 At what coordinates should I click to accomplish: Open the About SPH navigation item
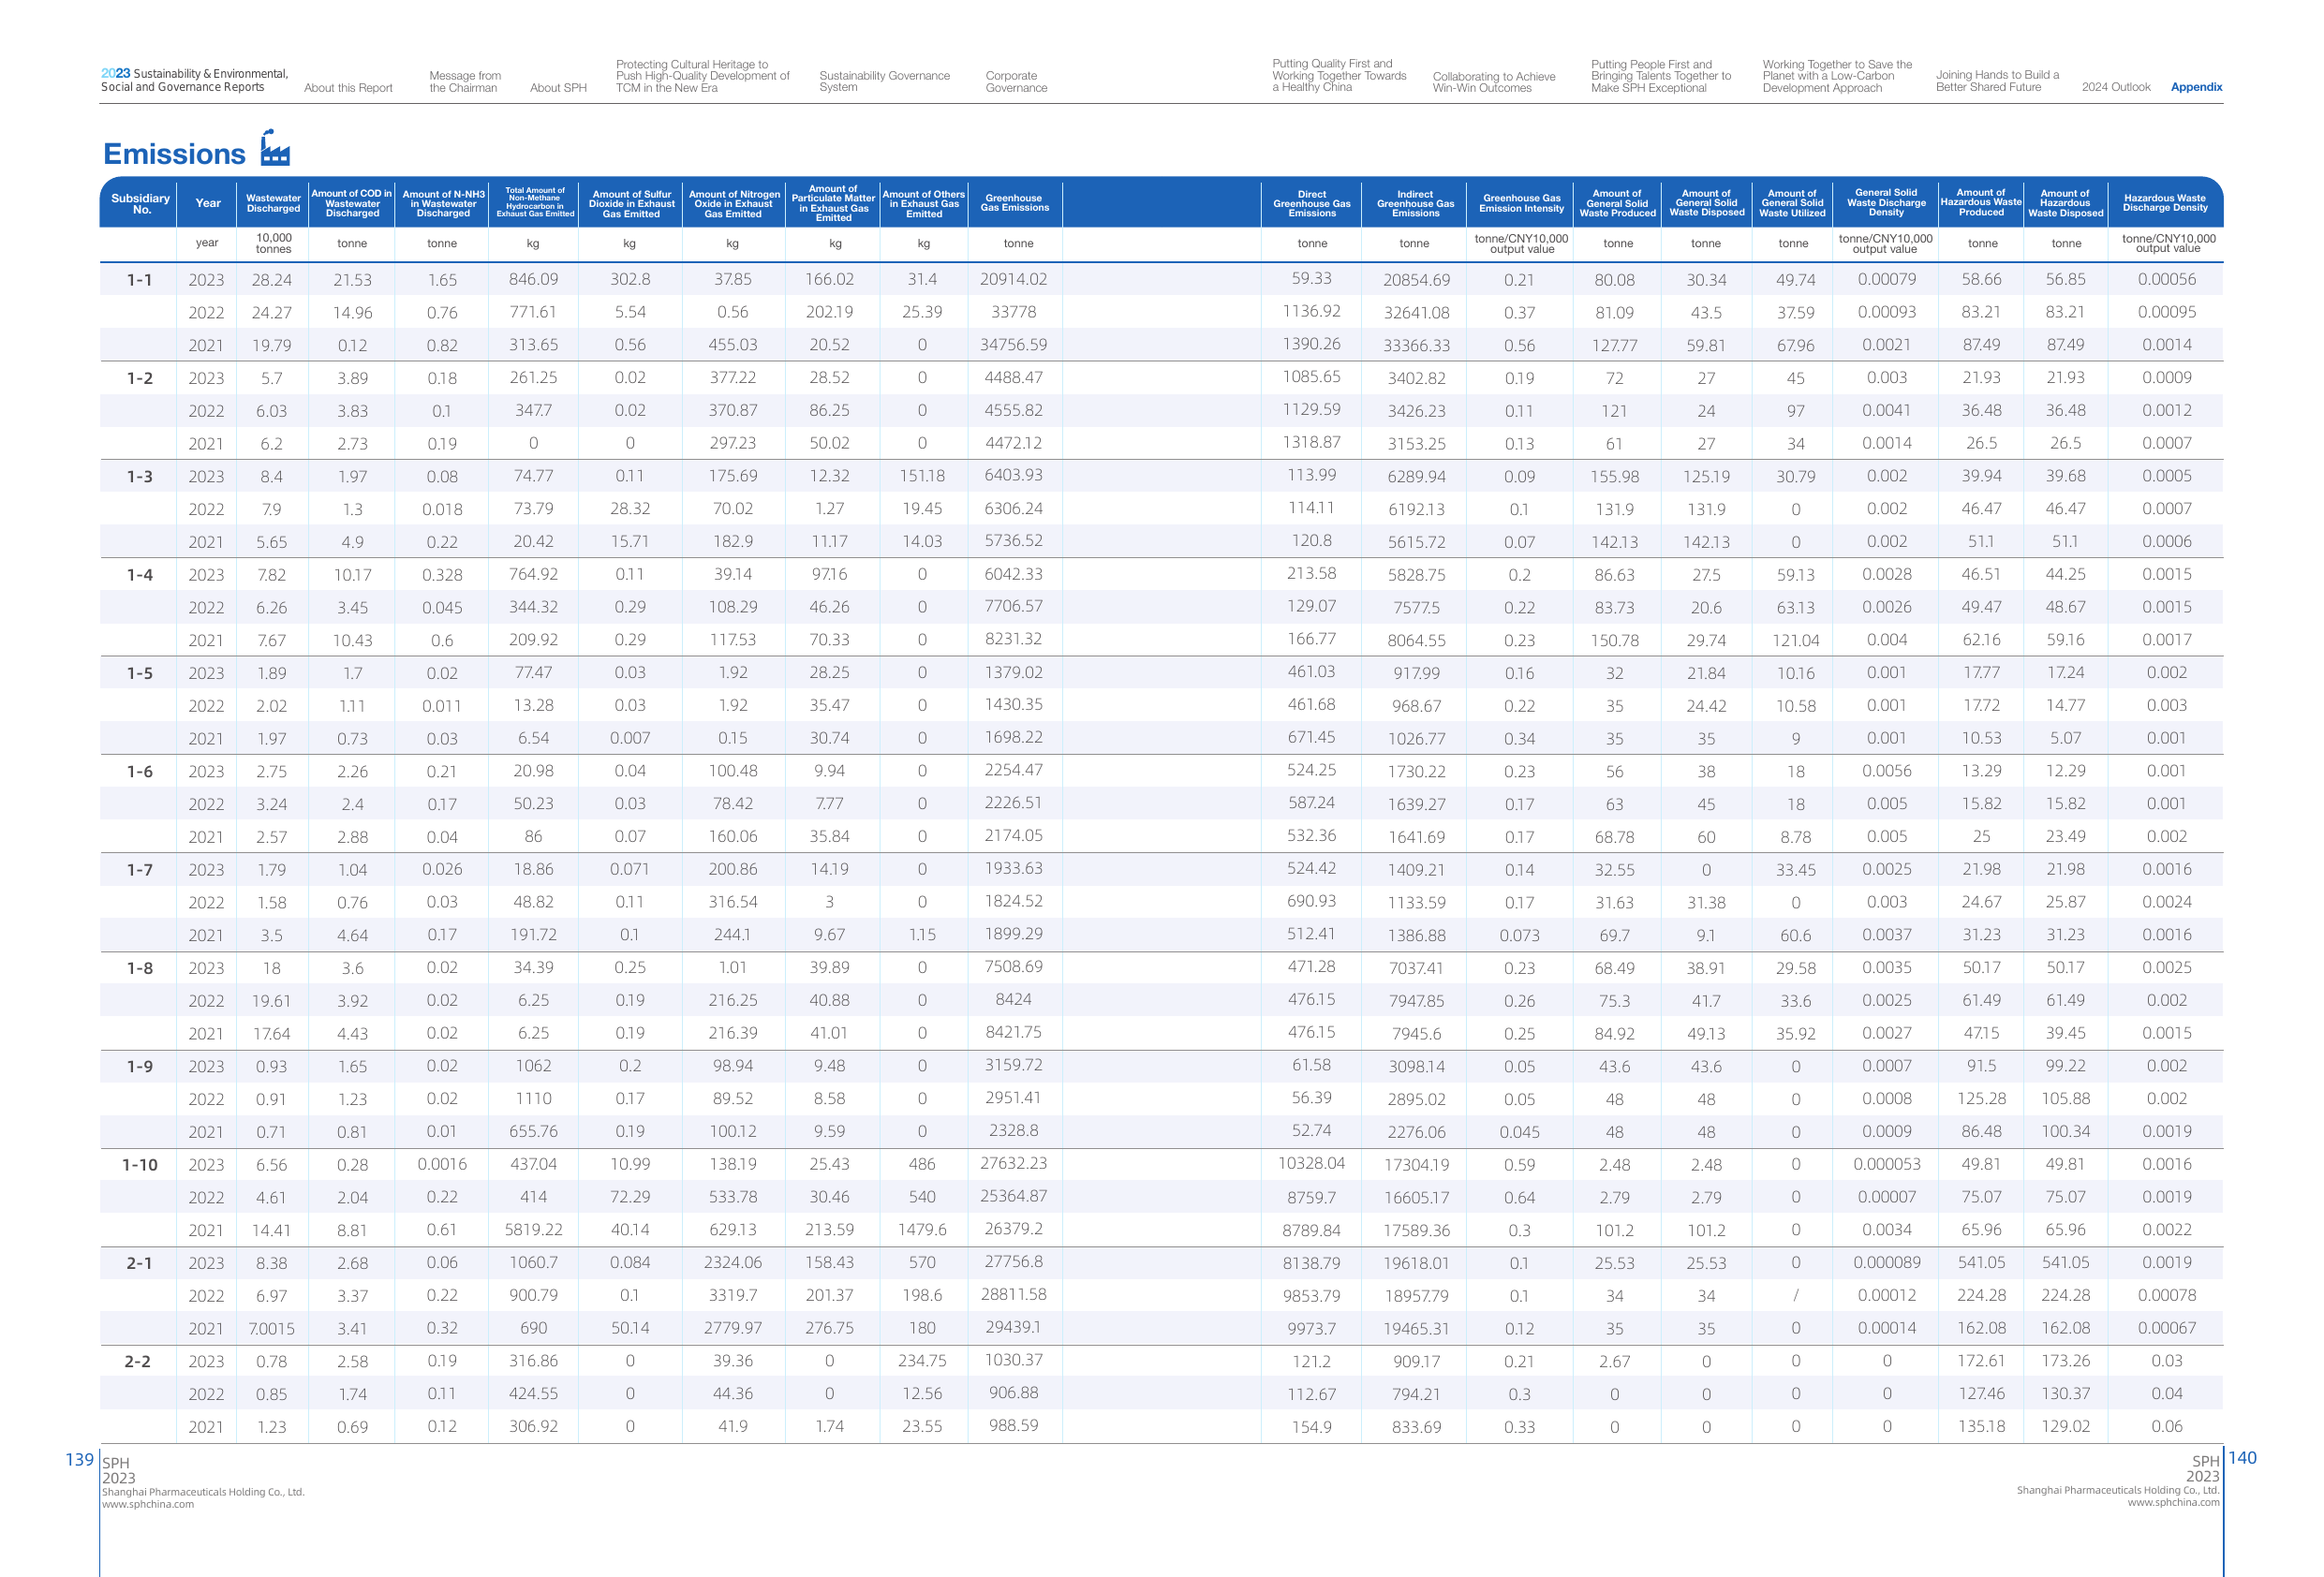tap(558, 88)
